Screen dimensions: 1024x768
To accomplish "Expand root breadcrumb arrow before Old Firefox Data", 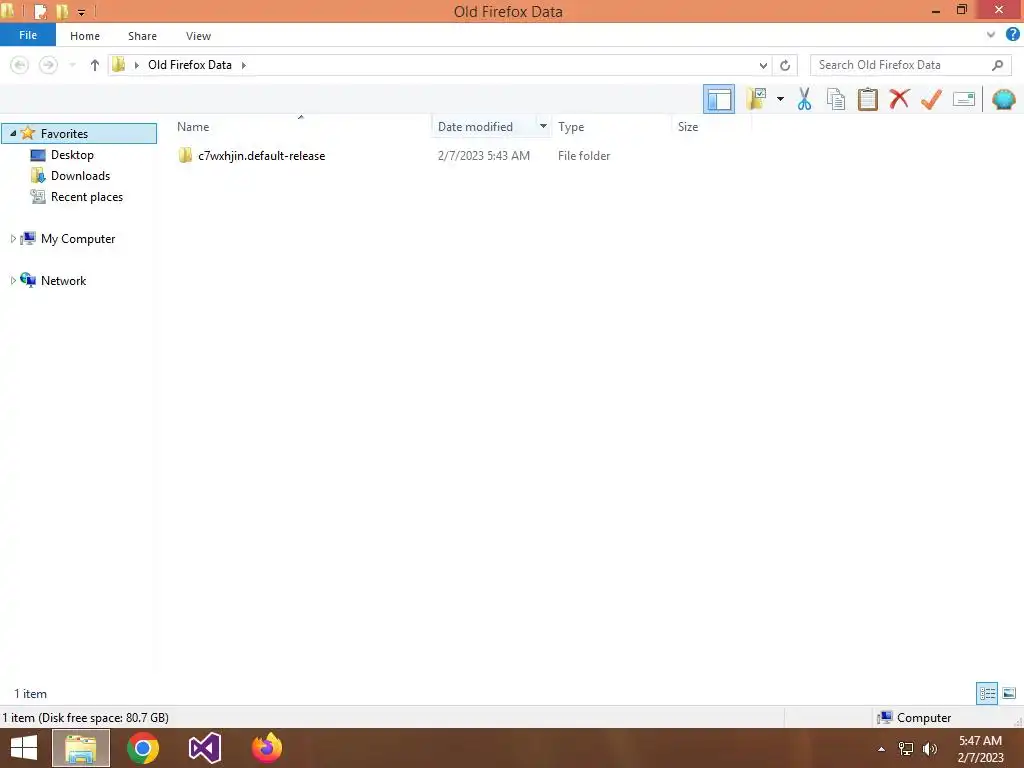I will [136, 65].
